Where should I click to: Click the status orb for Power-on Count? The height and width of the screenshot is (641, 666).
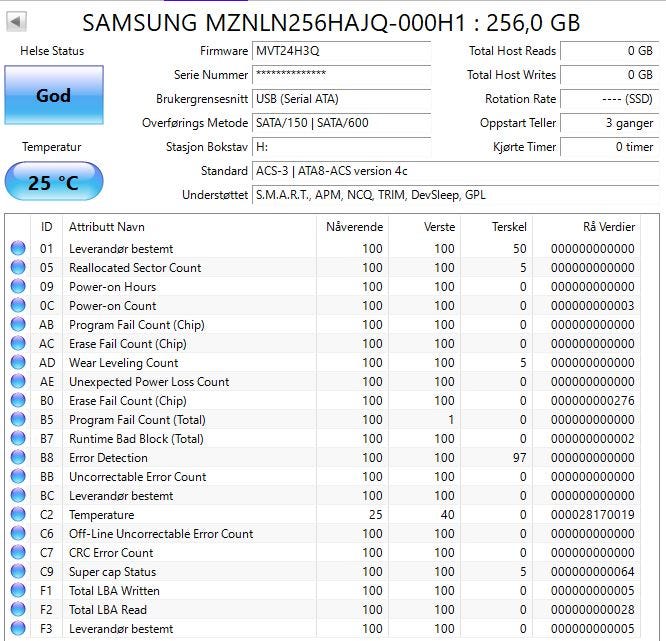click(x=18, y=305)
